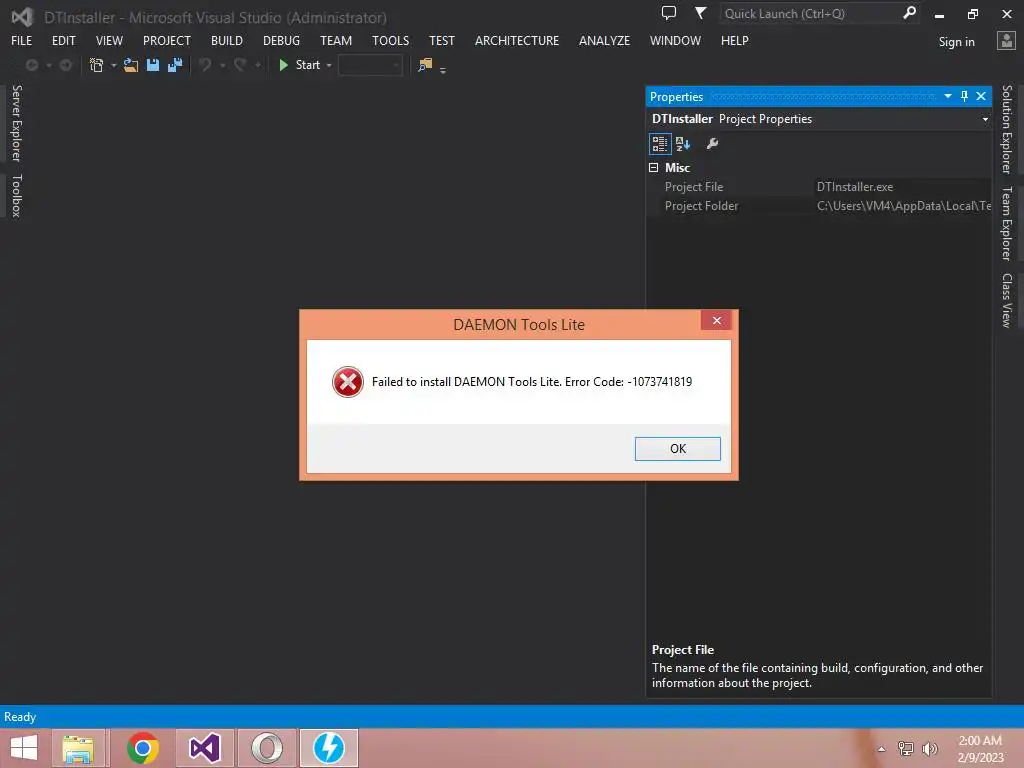Open the Solution Explorer side tab
Image resolution: width=1024 pixels, height=768 pixels.
1007,129
